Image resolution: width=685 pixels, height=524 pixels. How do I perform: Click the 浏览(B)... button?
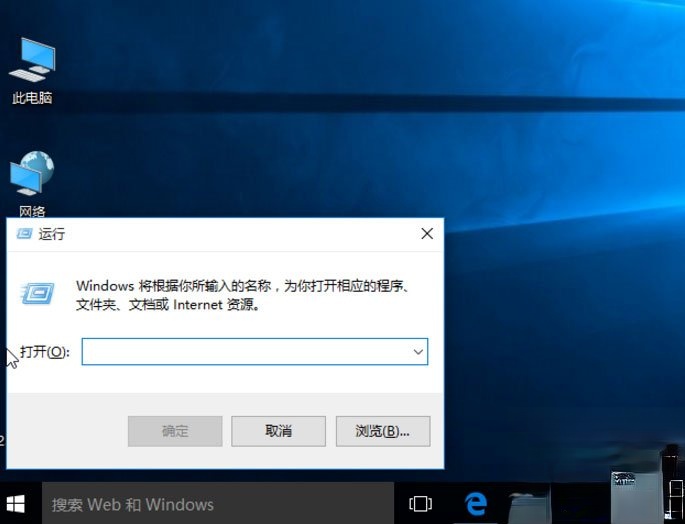[383, 431]
